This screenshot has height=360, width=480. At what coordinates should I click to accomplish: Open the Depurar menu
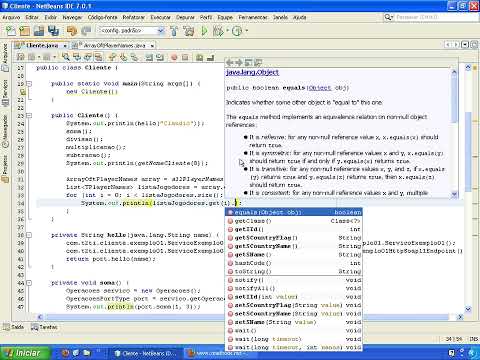(185, 17)
